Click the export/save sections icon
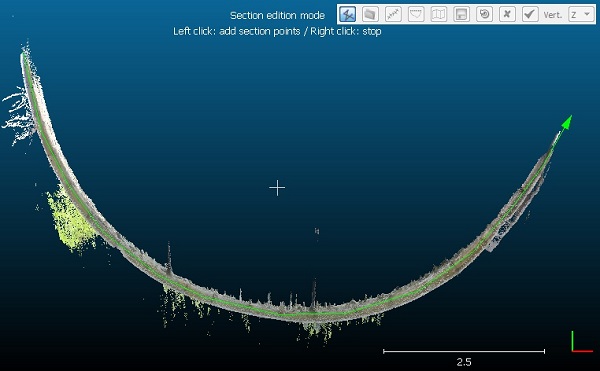Screen dimensions: 600x371 pos(461,15)
